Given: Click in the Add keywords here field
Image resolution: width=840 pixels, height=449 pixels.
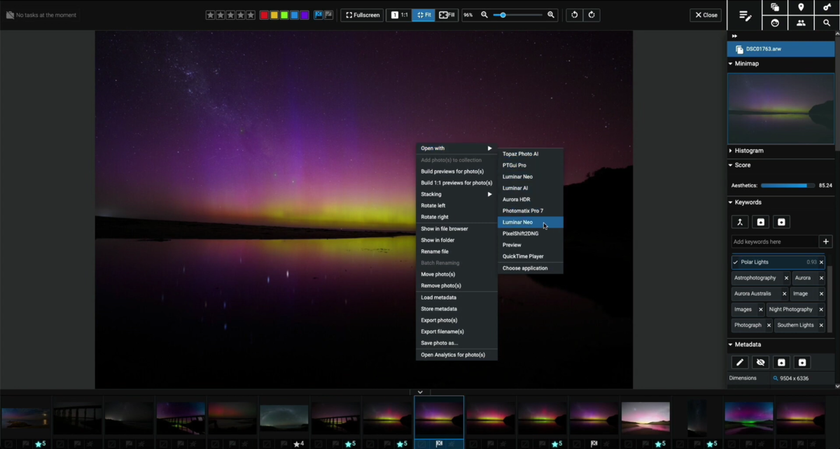Looking at the screenshot, I should (774, 242).
